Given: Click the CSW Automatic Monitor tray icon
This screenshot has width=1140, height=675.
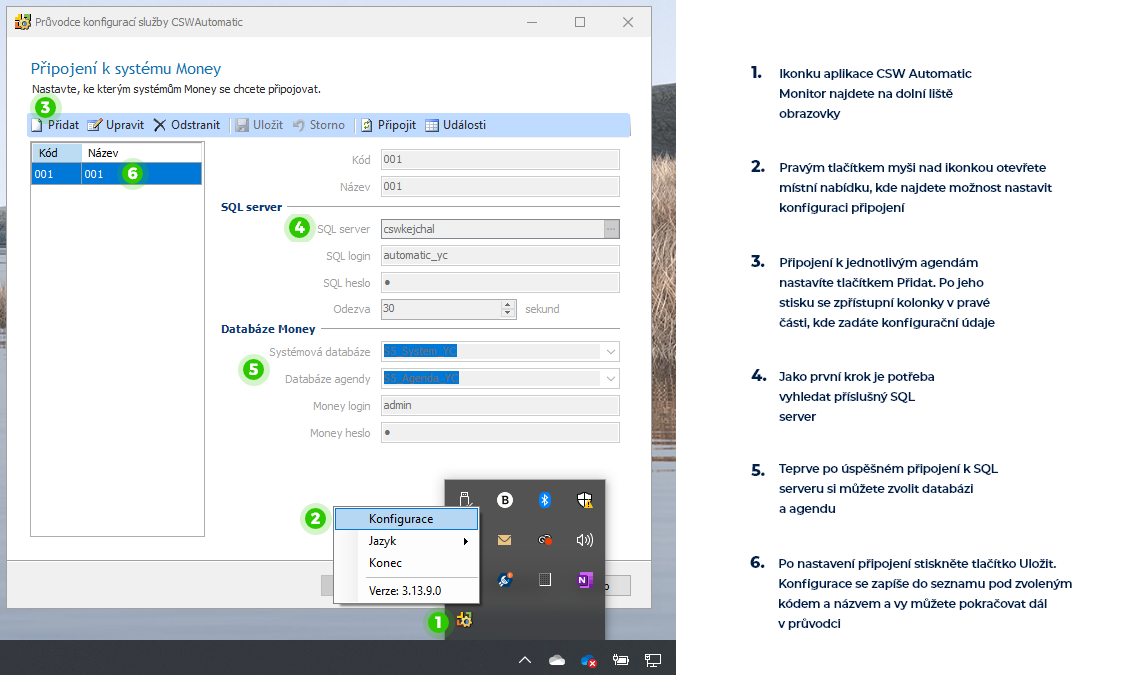Looking at the screenshot, I should tap(465, 620).
